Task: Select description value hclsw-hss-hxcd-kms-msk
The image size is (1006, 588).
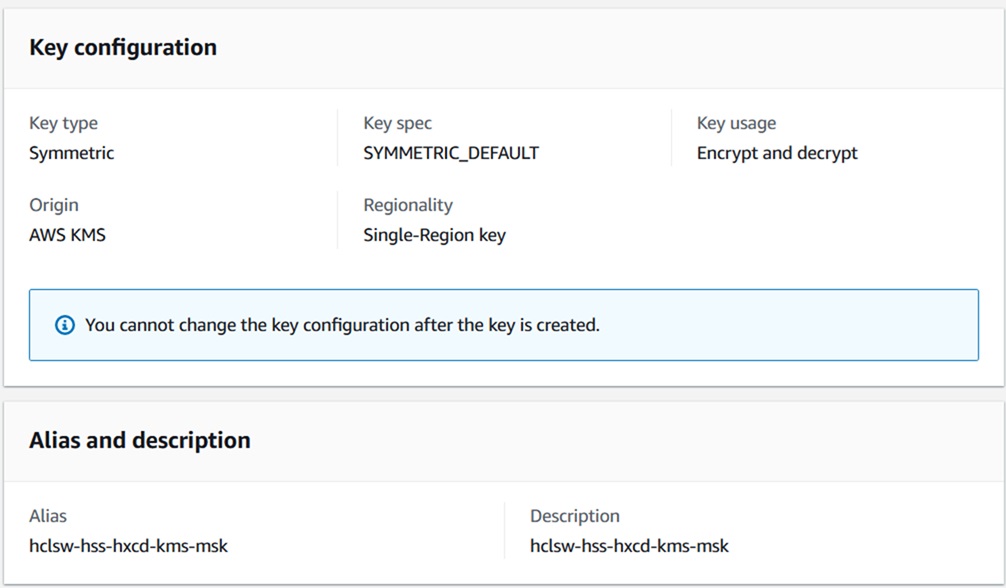Action: (x=629, y=546)
